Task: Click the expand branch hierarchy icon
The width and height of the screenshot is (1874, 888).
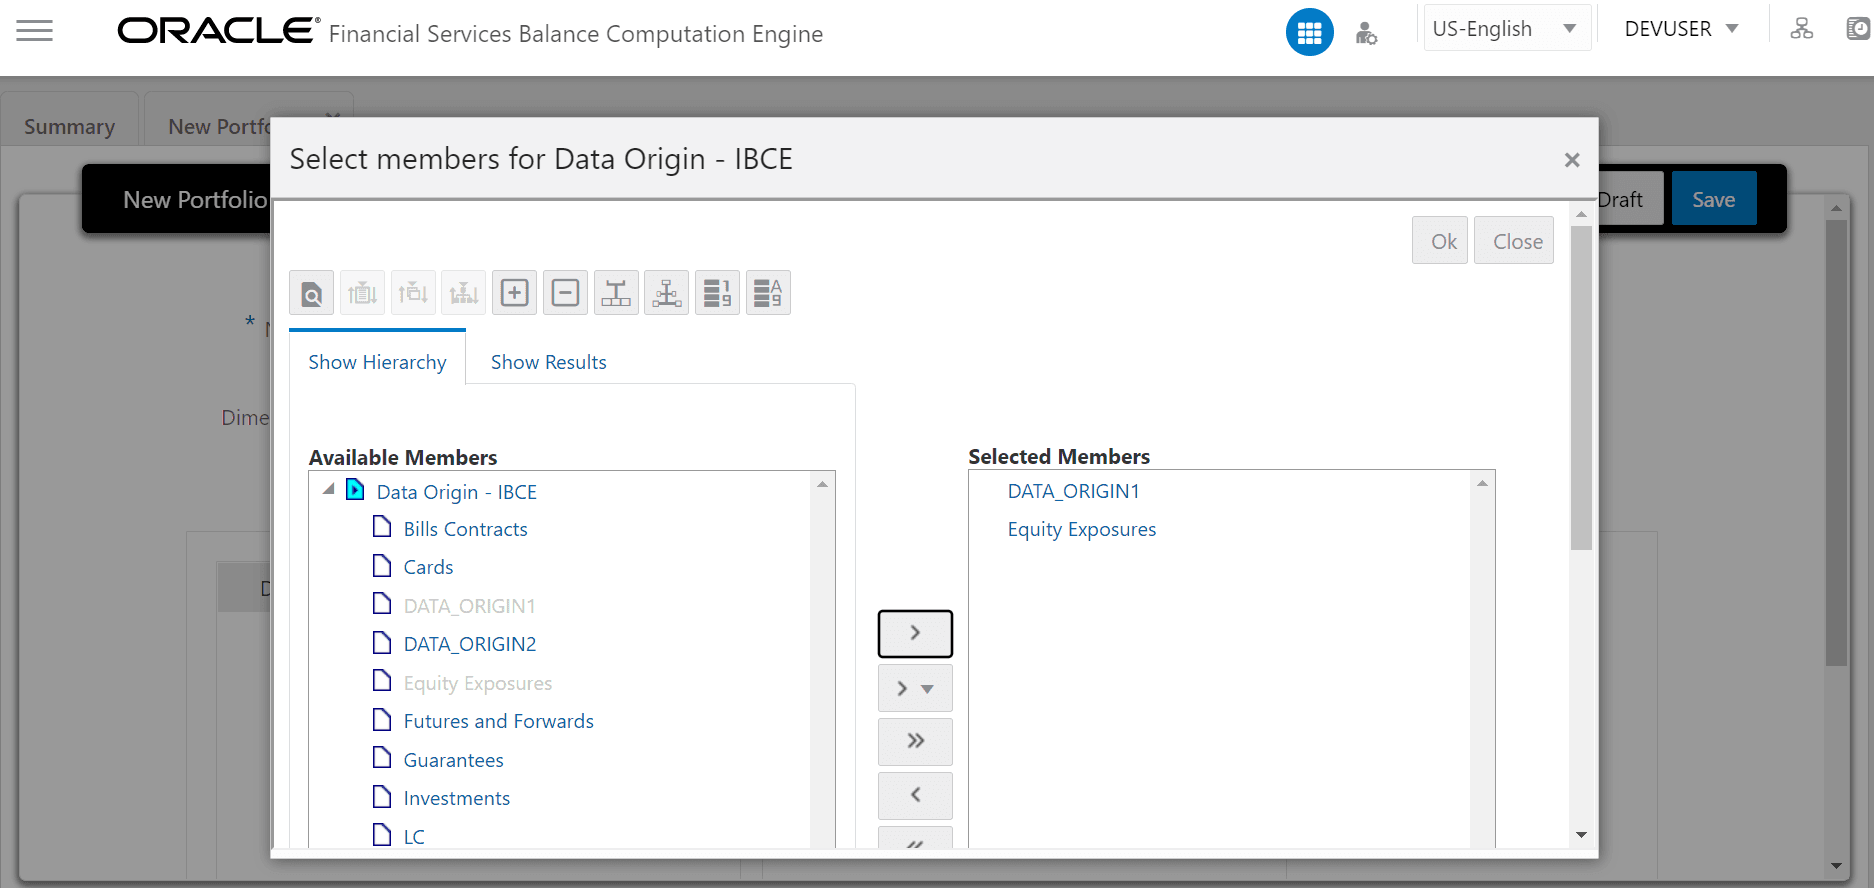Action: (x=616, y=293)
